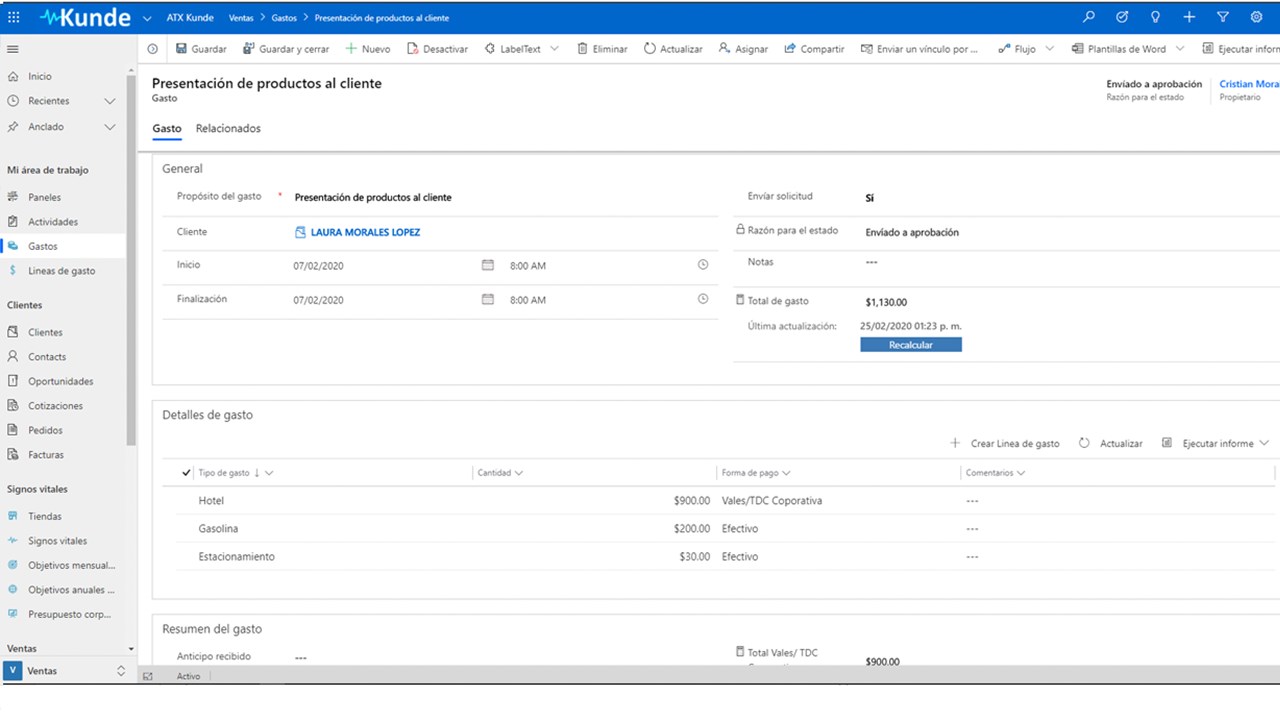Switch to the Relacionados tab
Screen dimensions: 1280x720
(x=228, y=129)
